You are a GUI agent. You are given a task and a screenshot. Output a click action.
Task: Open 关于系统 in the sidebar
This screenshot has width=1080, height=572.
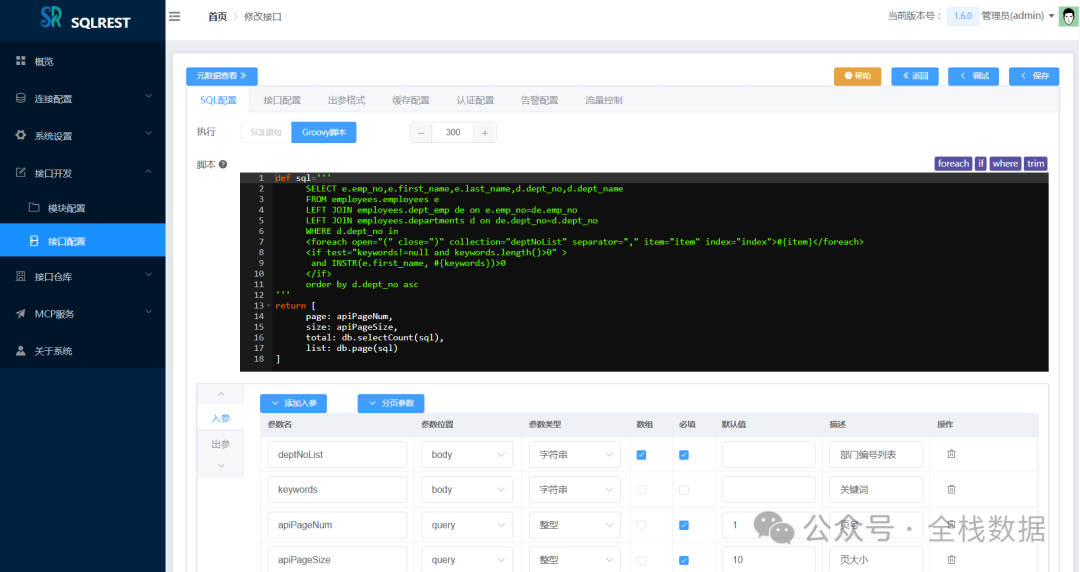tap(53, 351)
